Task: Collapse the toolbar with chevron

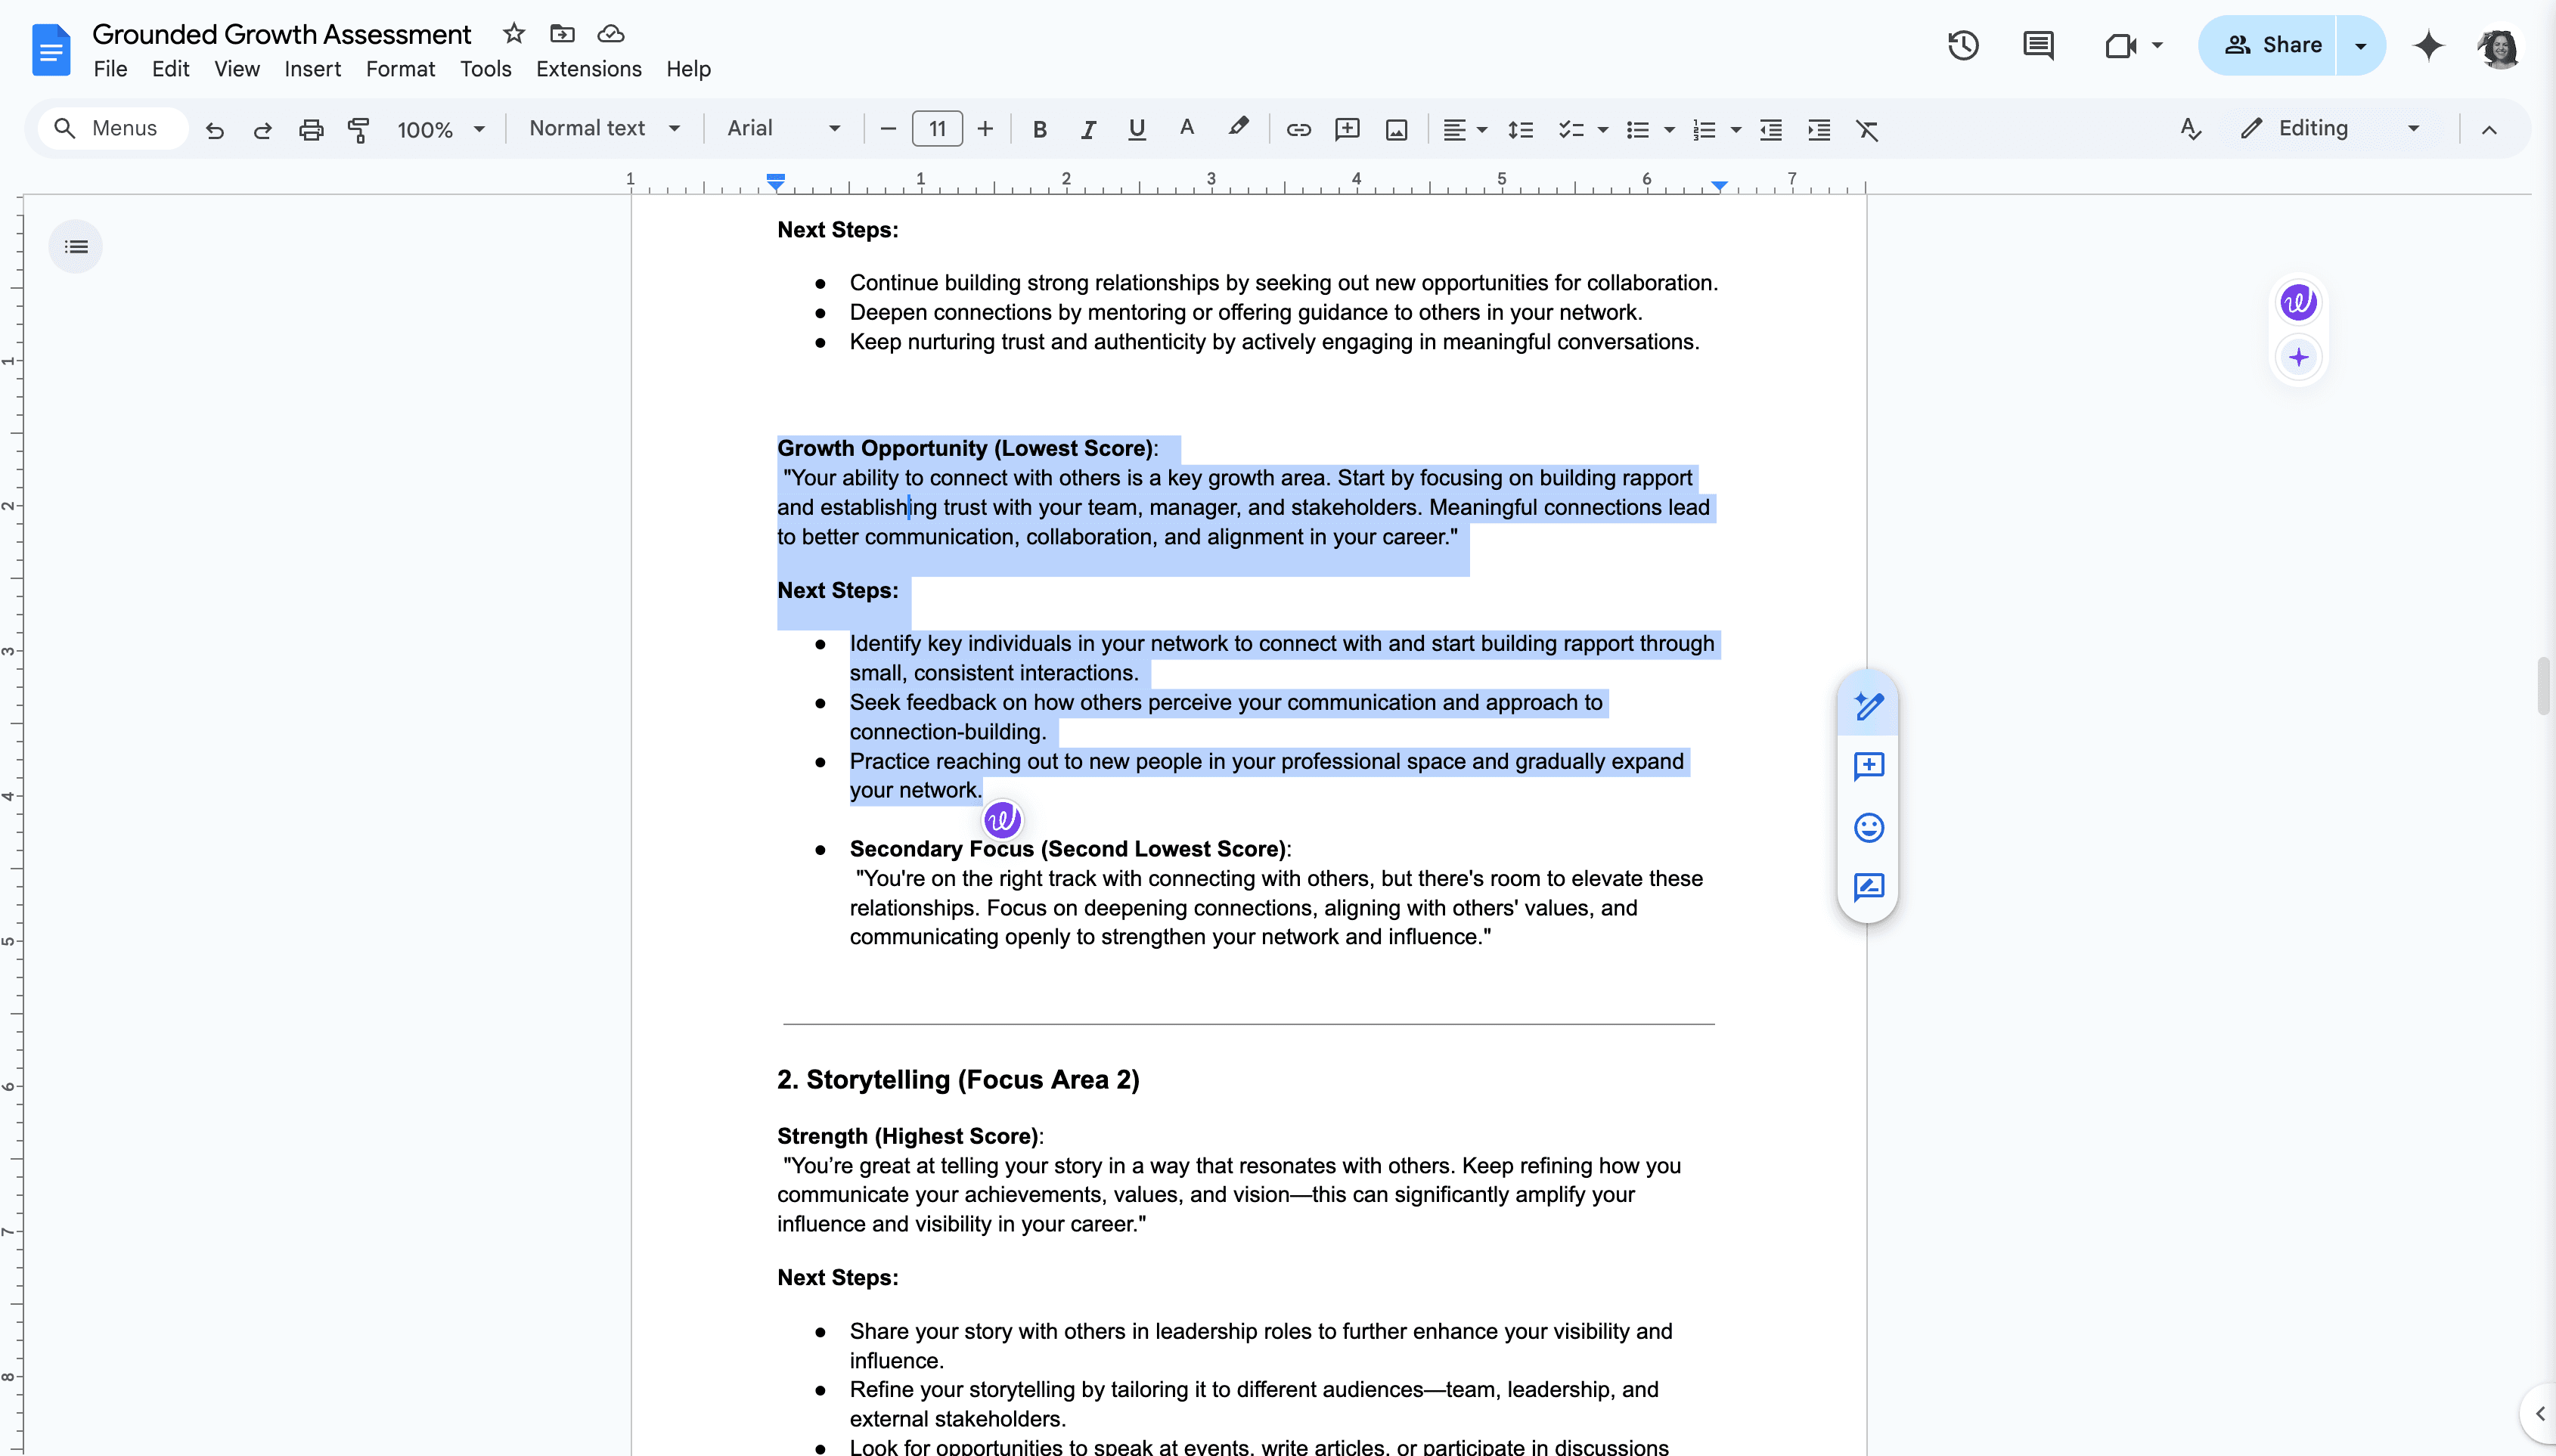Action: point(2489,129)
